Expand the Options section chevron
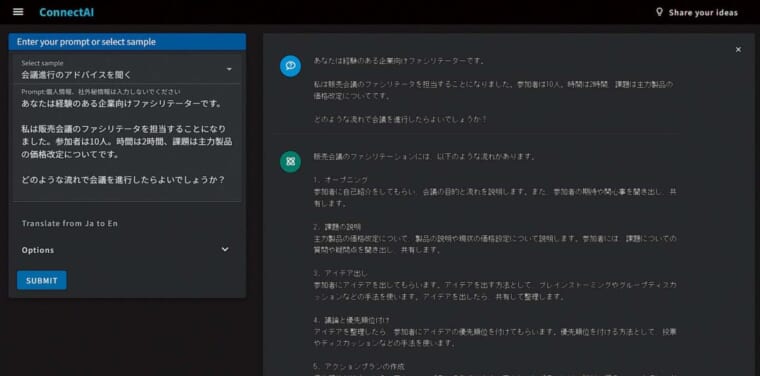 225,250
